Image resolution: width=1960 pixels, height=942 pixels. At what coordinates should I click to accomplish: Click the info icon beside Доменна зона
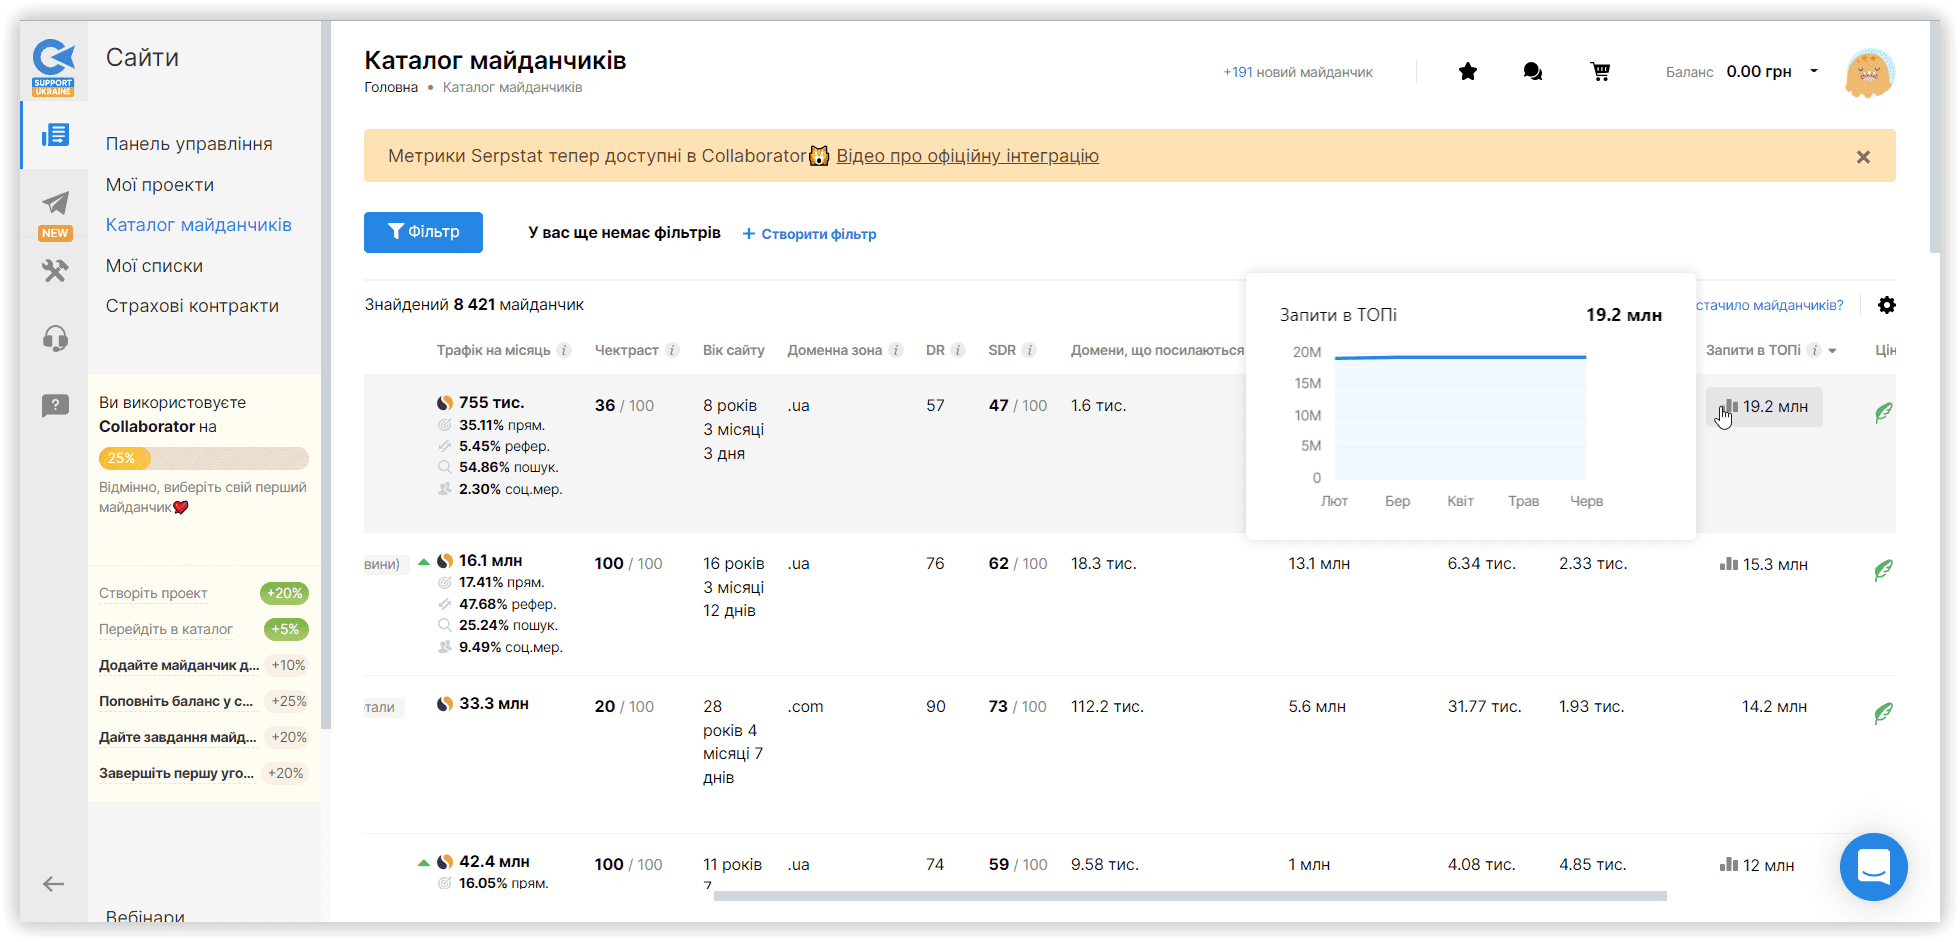896,350
